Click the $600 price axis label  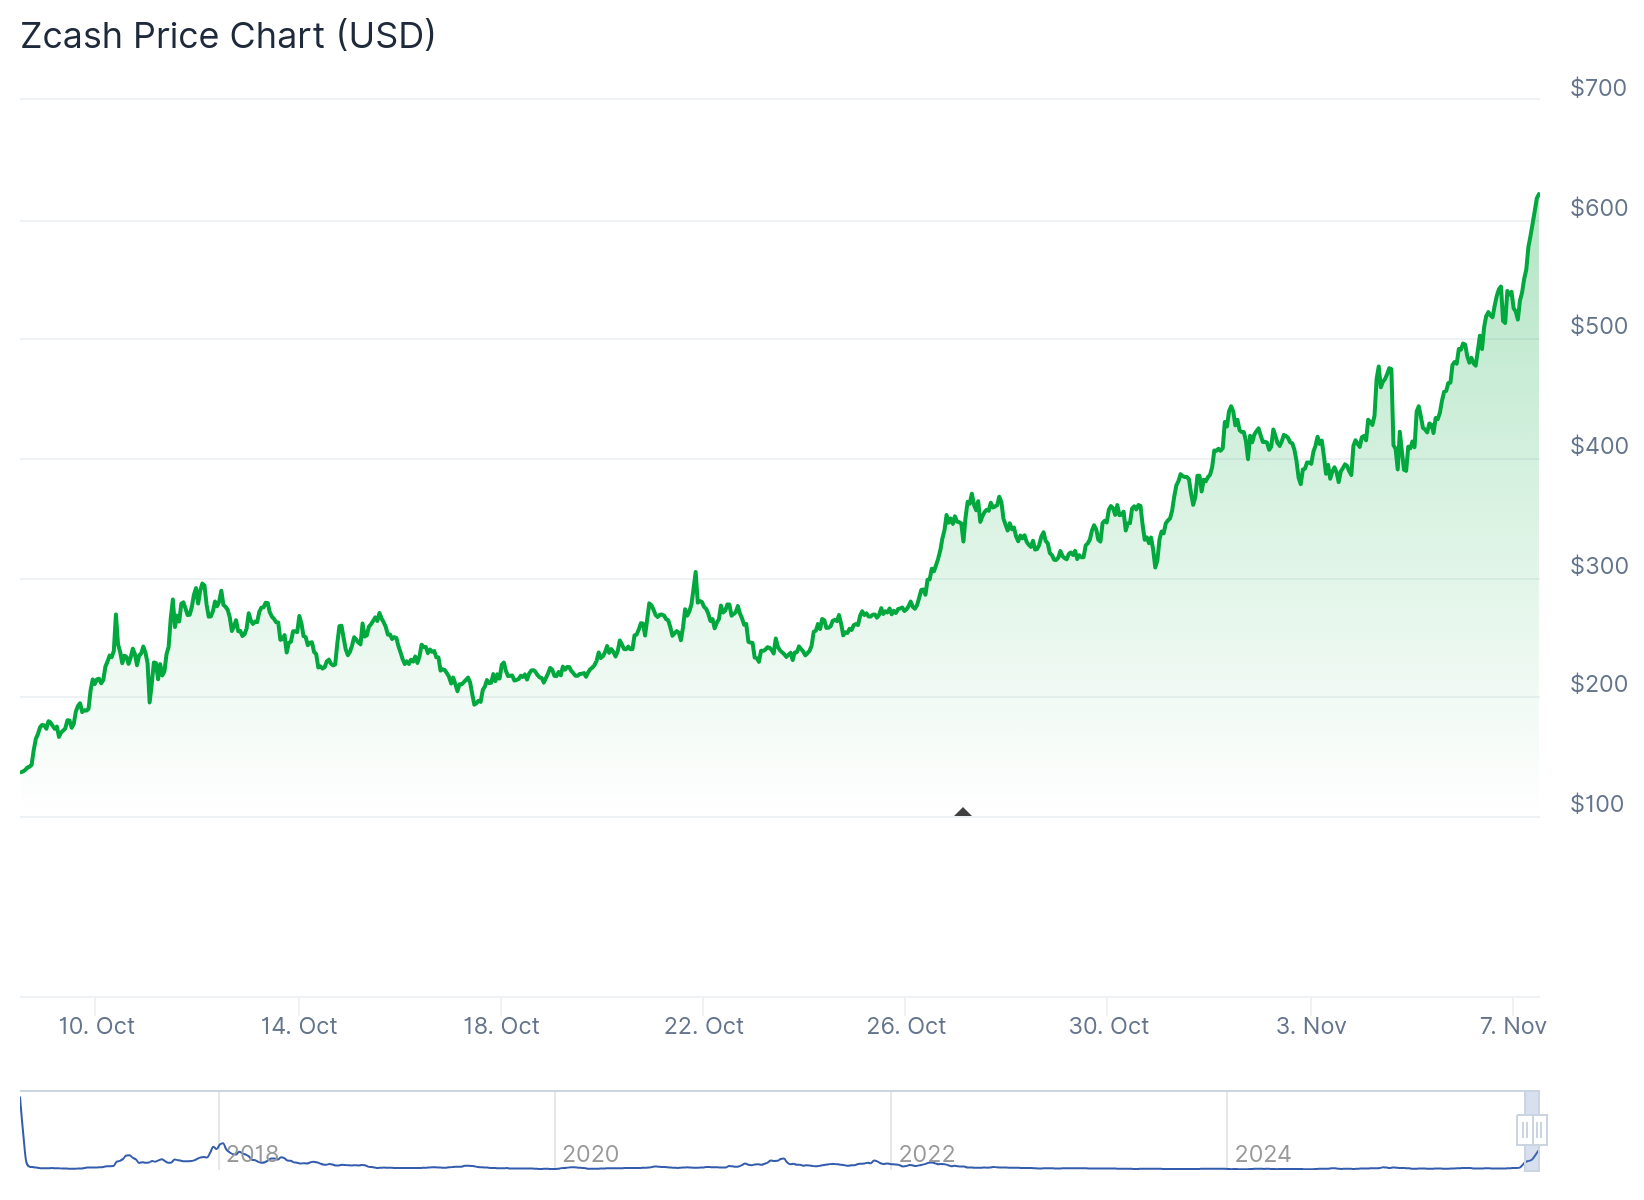click(x=1599, y=208)
